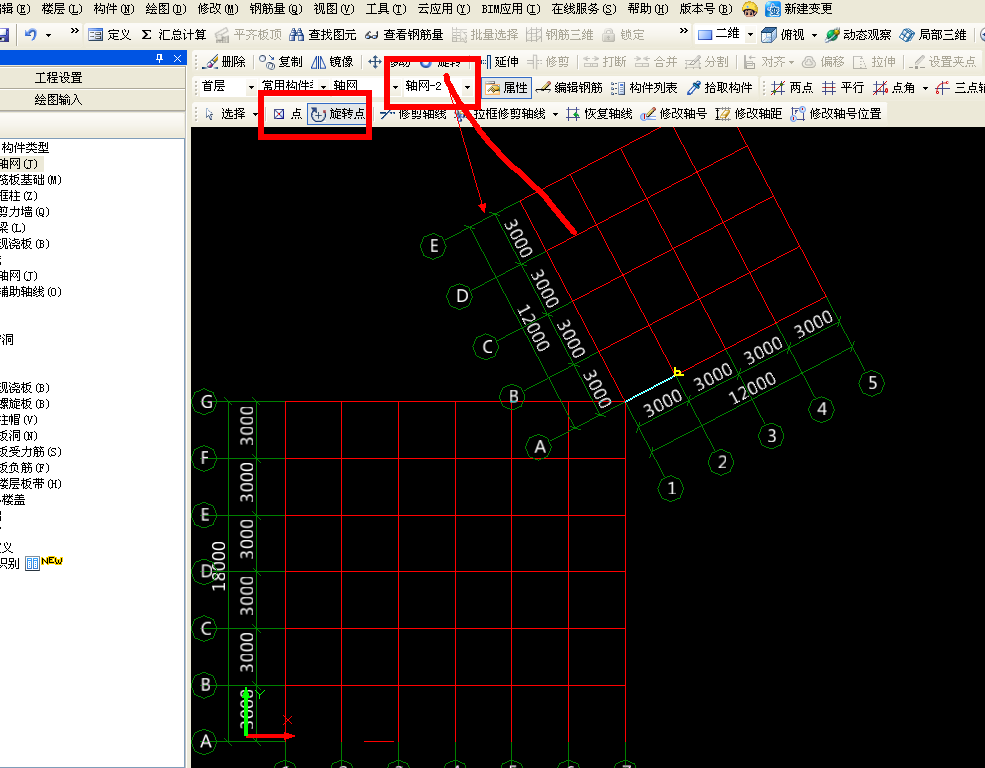This screenshot has width=985, height=768.
Task: Click the toolbar overflow chevron left of 二维
Action: click(684, 30)
